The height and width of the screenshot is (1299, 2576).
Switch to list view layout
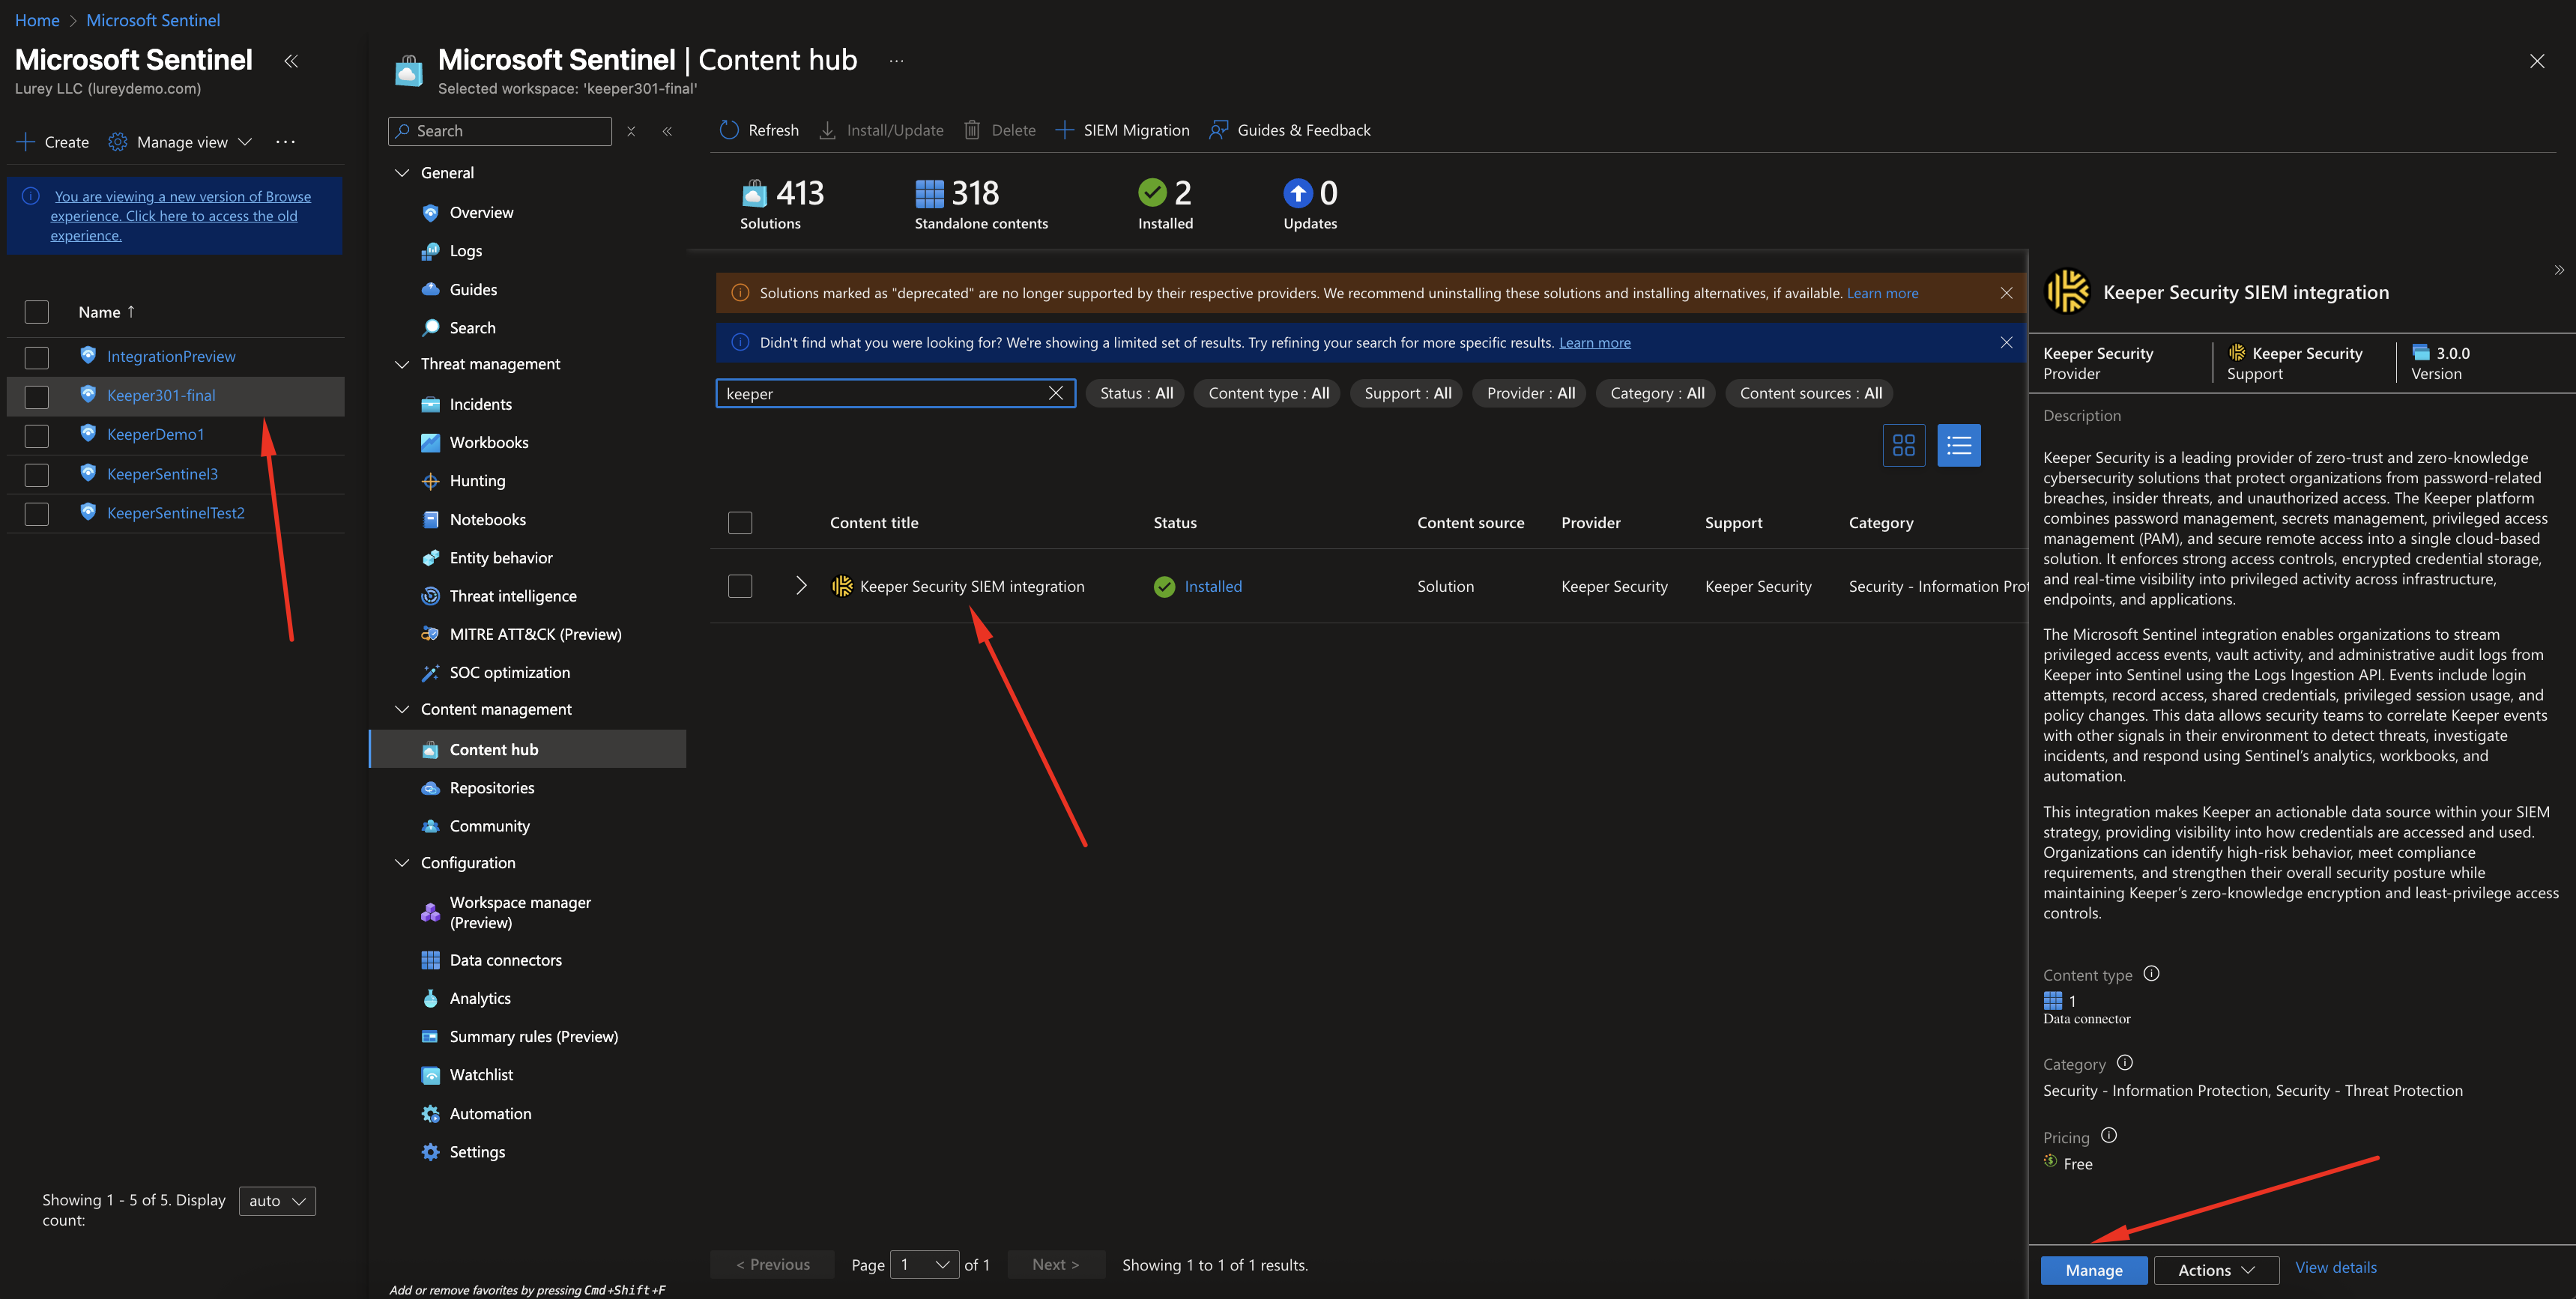click(x=1958, y=445)
